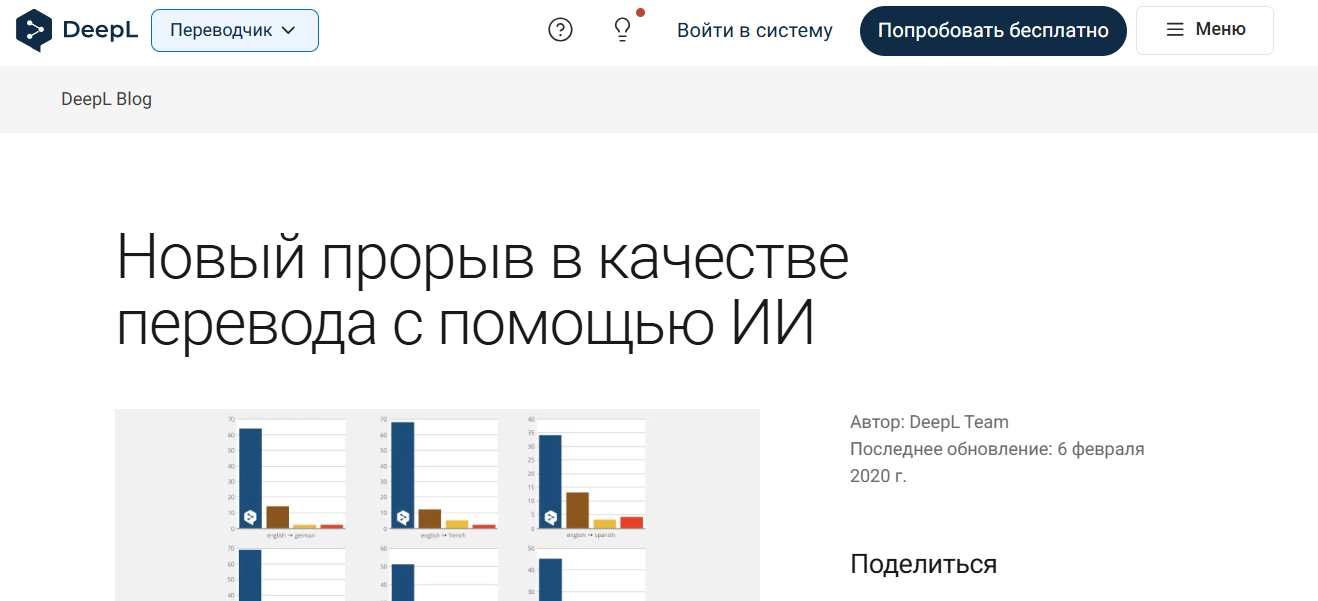Click the english → french chart label
The width and height of the screenshot is (1318, 601).
(444, 535)
